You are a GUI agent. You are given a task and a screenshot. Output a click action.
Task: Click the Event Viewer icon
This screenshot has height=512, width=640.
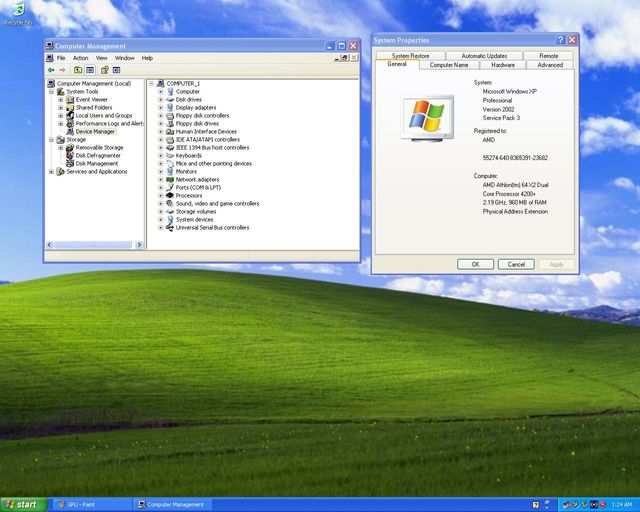click(x=70, y=100)
